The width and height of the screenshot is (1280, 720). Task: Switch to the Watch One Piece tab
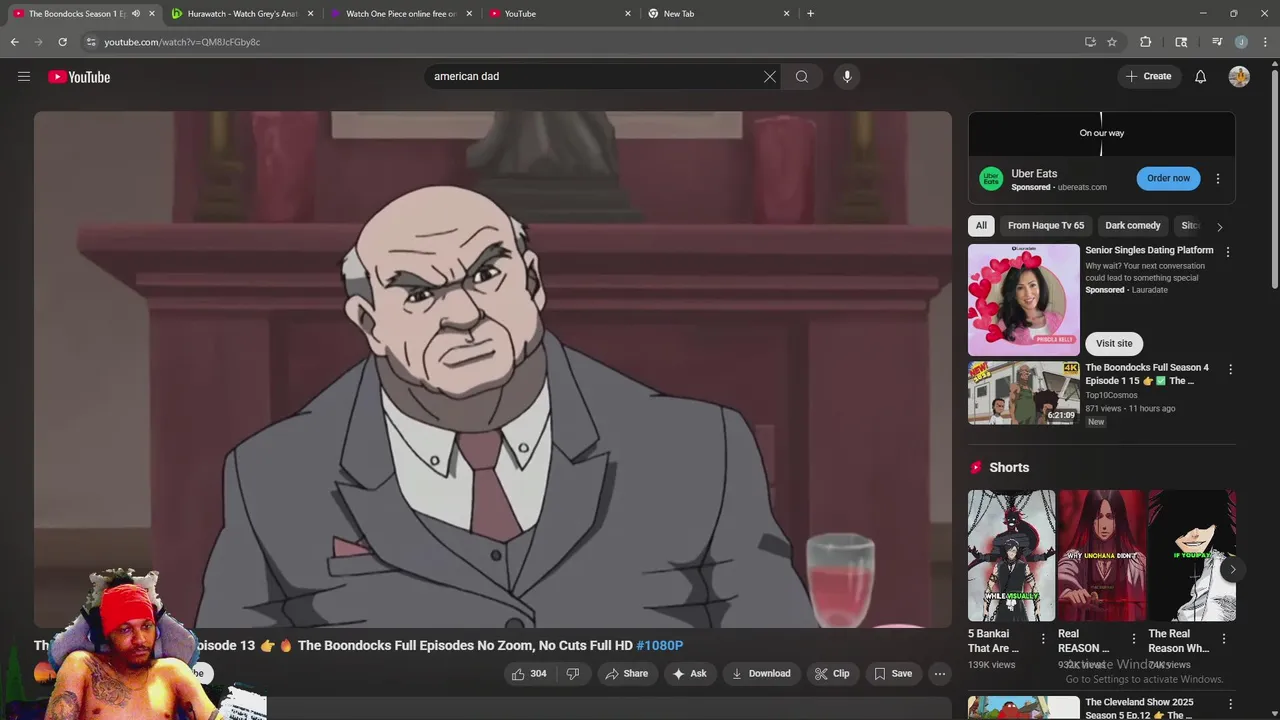coord(401,14)
